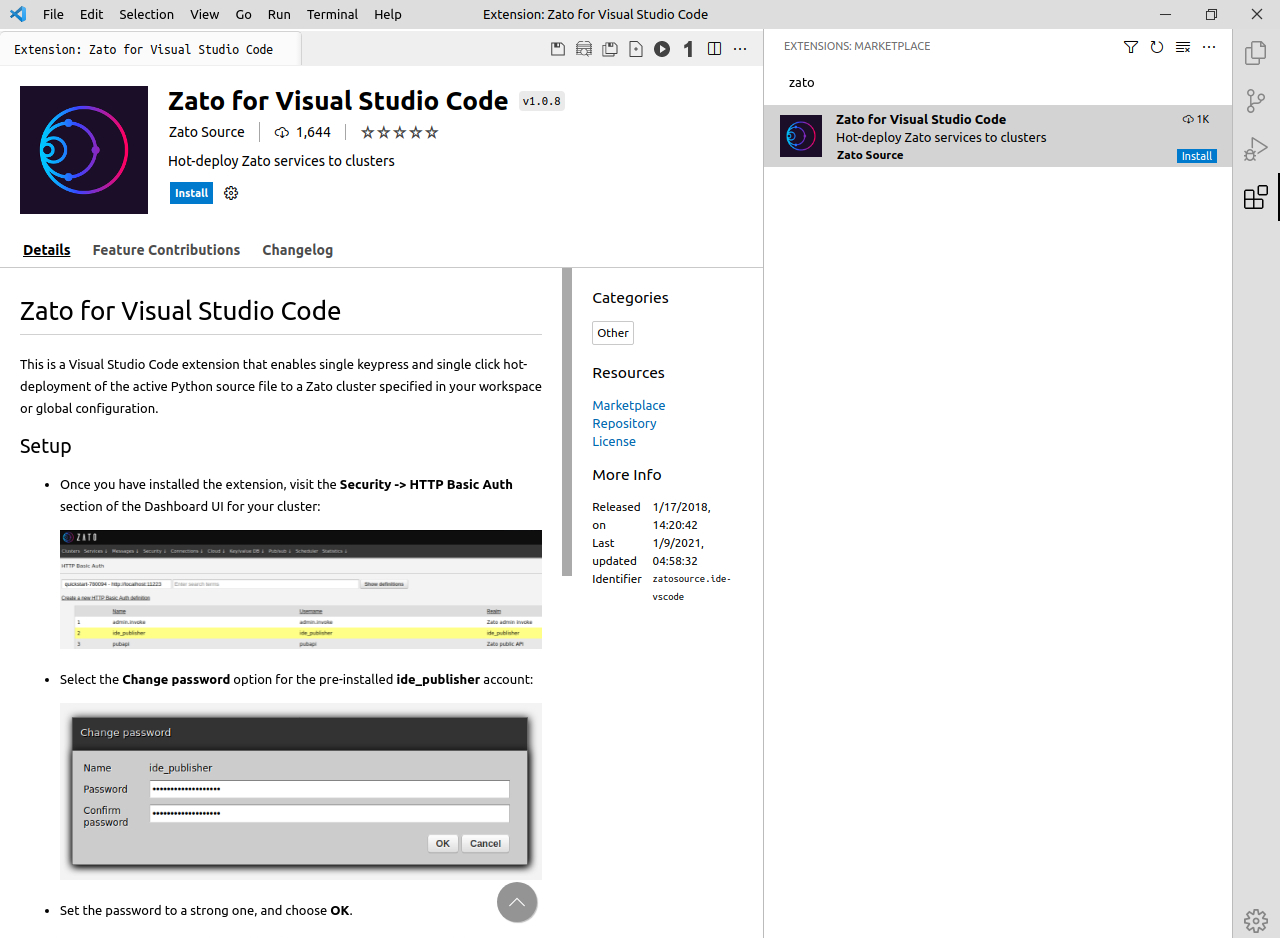
Task: Open the Explorer view in the activity bar
Action: click(x=1255, y=53)
